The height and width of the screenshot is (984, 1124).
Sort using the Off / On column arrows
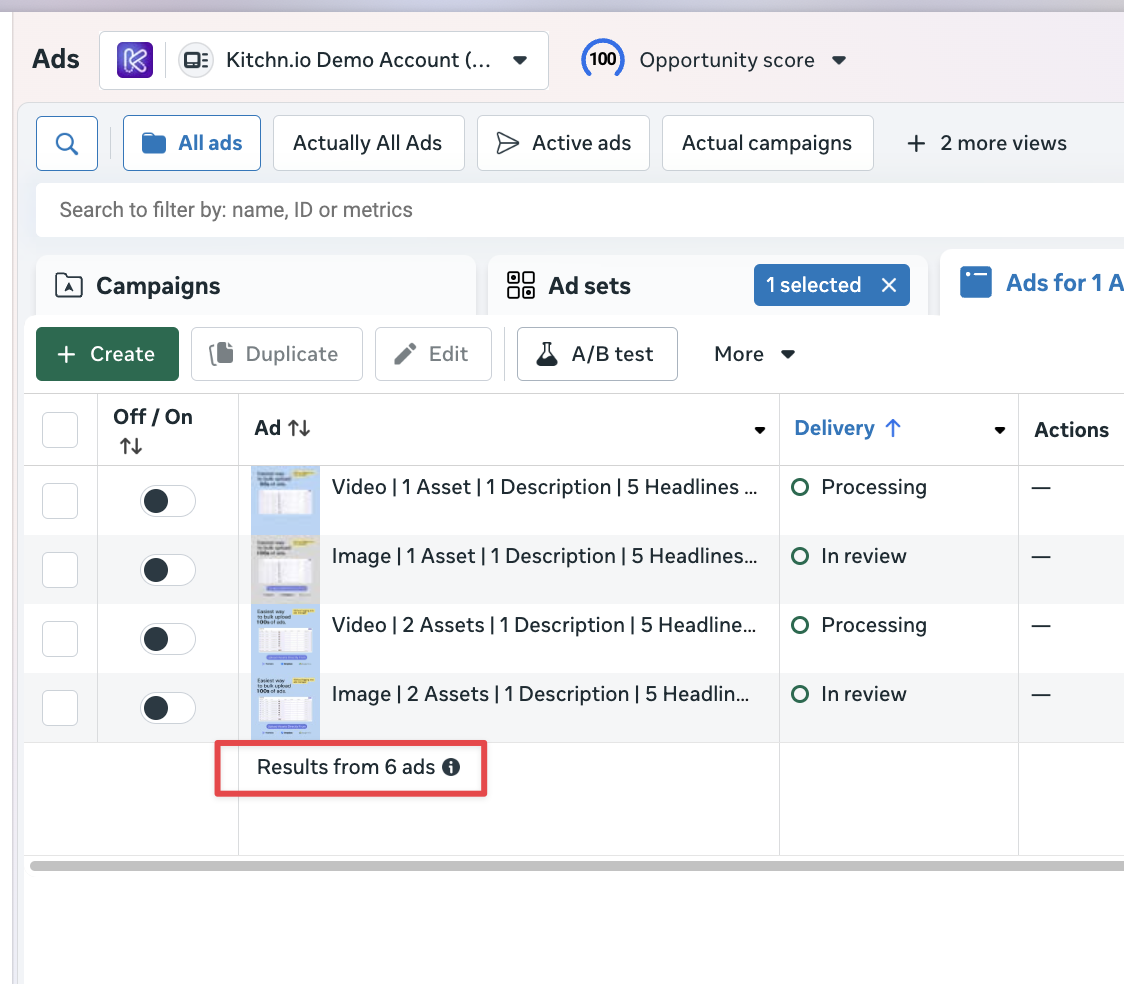[131, 446]
